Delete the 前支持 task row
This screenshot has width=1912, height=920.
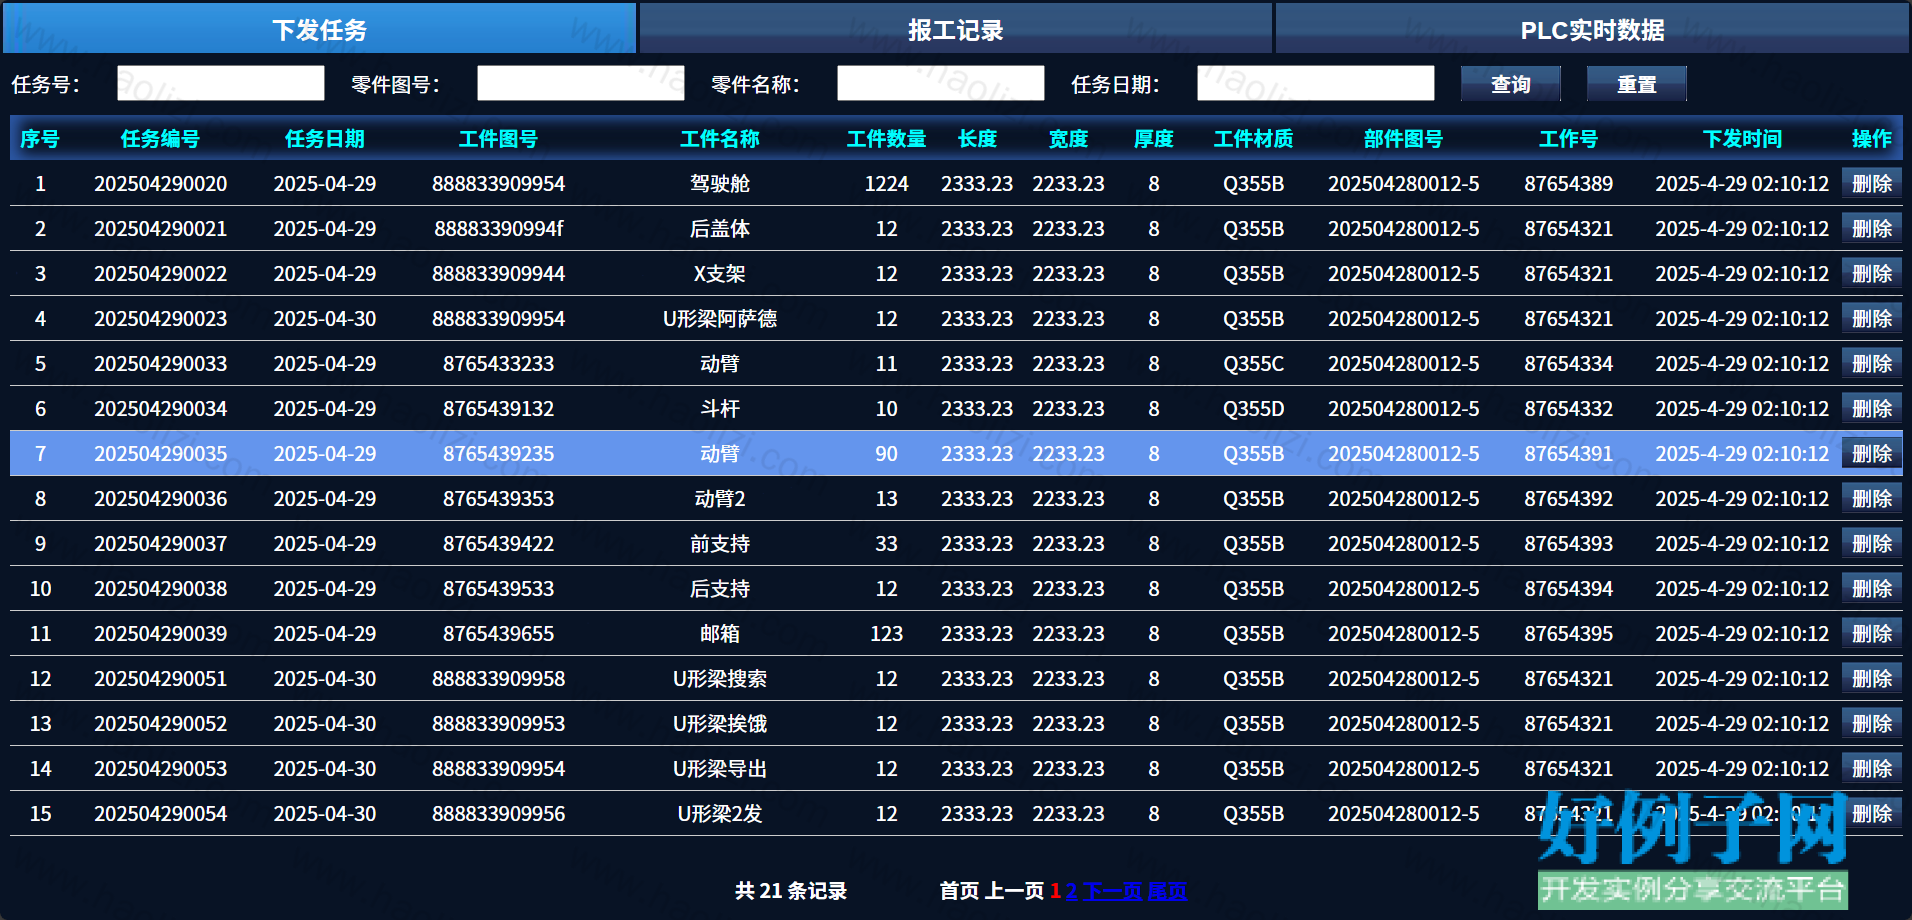click(x=1872, y=543)
